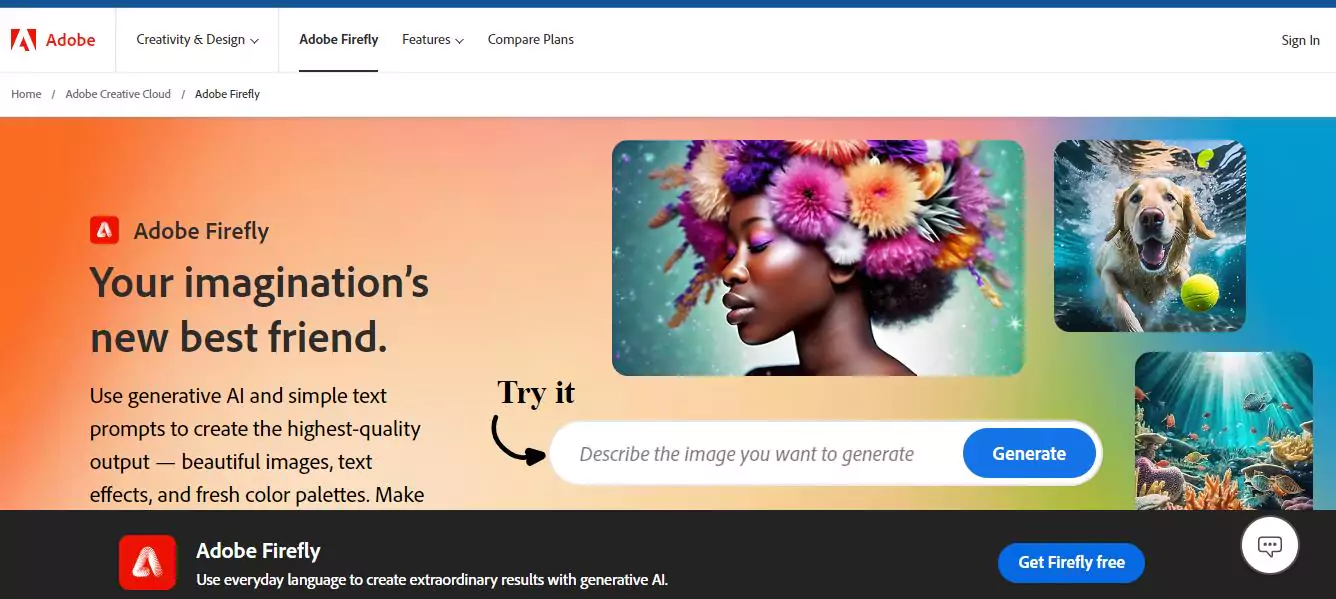1336x599 pixels.
Task: Open the flower-haired woman image
Action: tap(818, 258)
